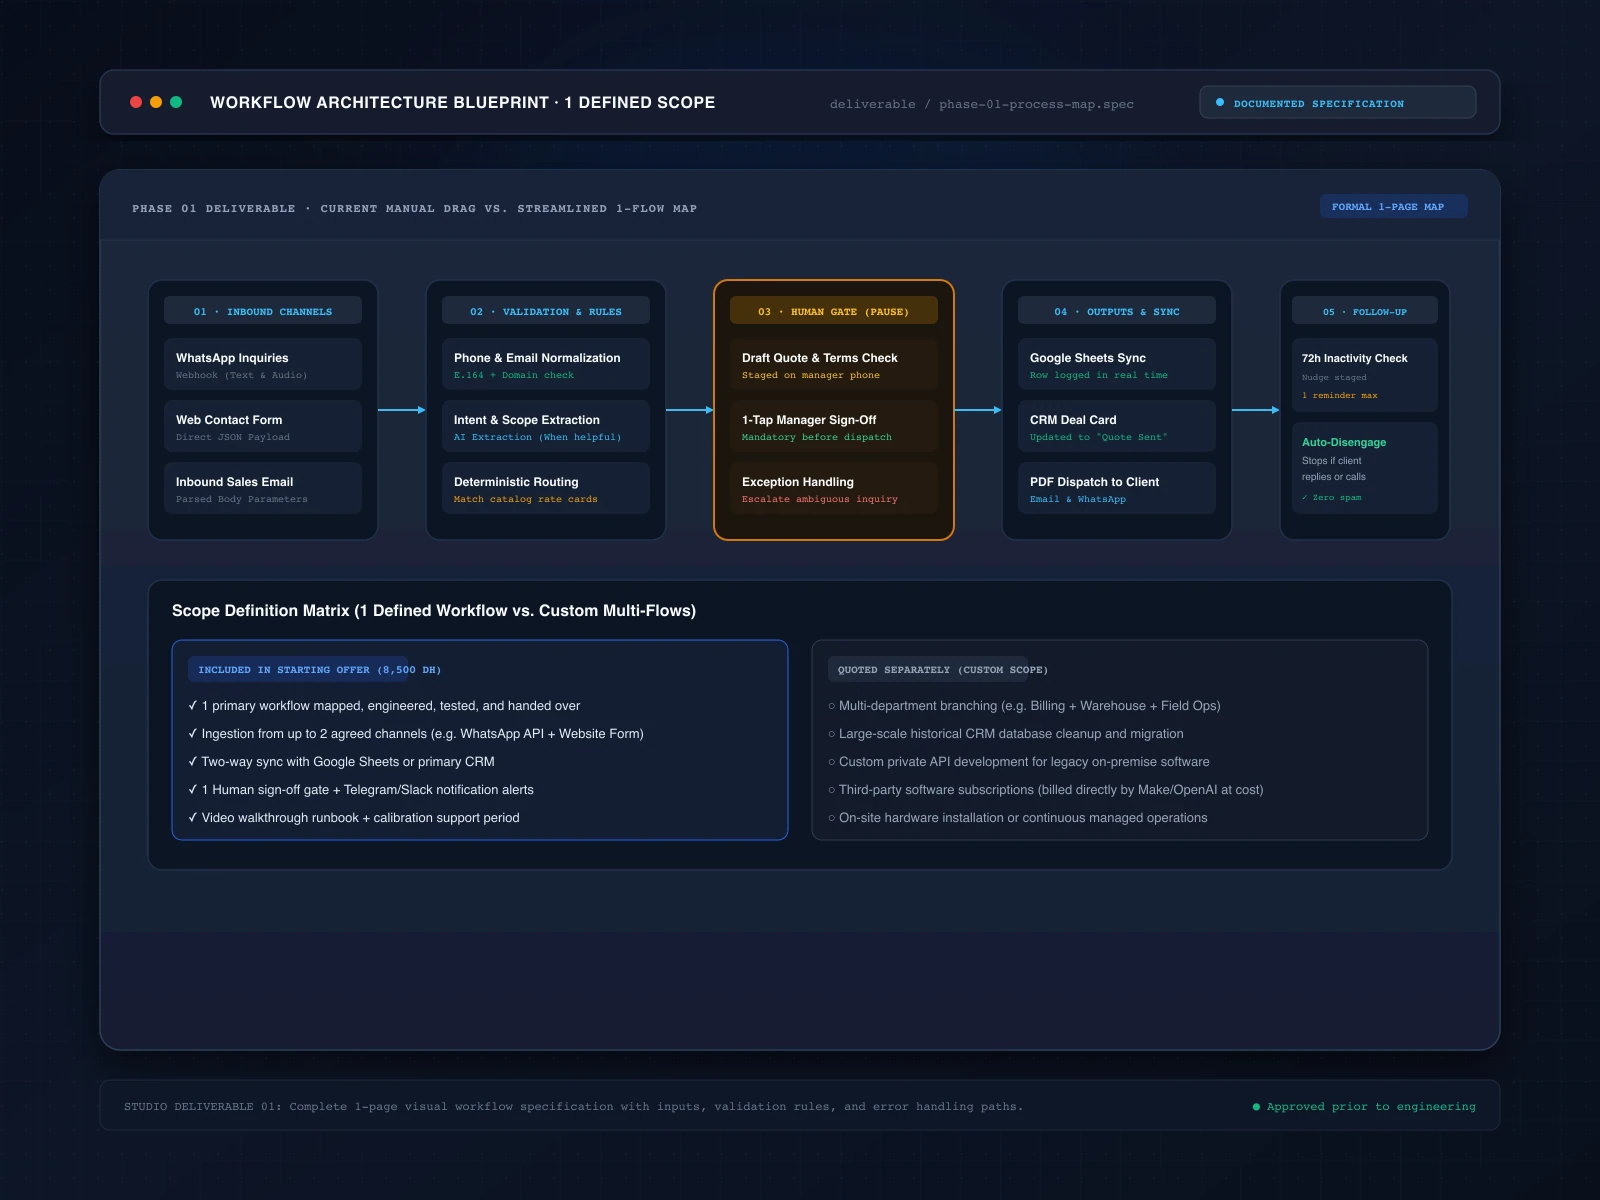Click the Workflow Architecture Blueprint title
The width and height of the screenshot is (1600, 1200).
[463, 102]
